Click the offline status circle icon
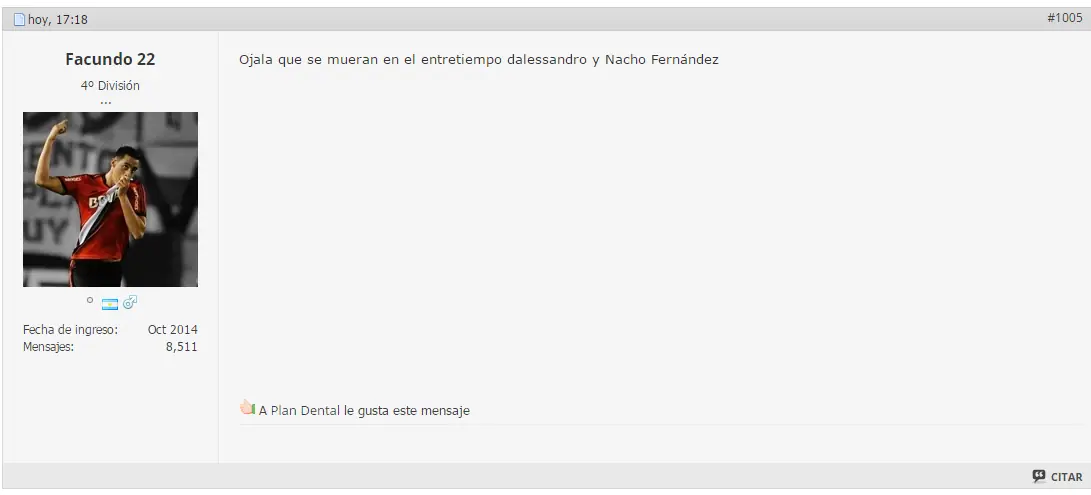Image resolution: width=1091 pixels, height=495 pixels. (90, 301)
